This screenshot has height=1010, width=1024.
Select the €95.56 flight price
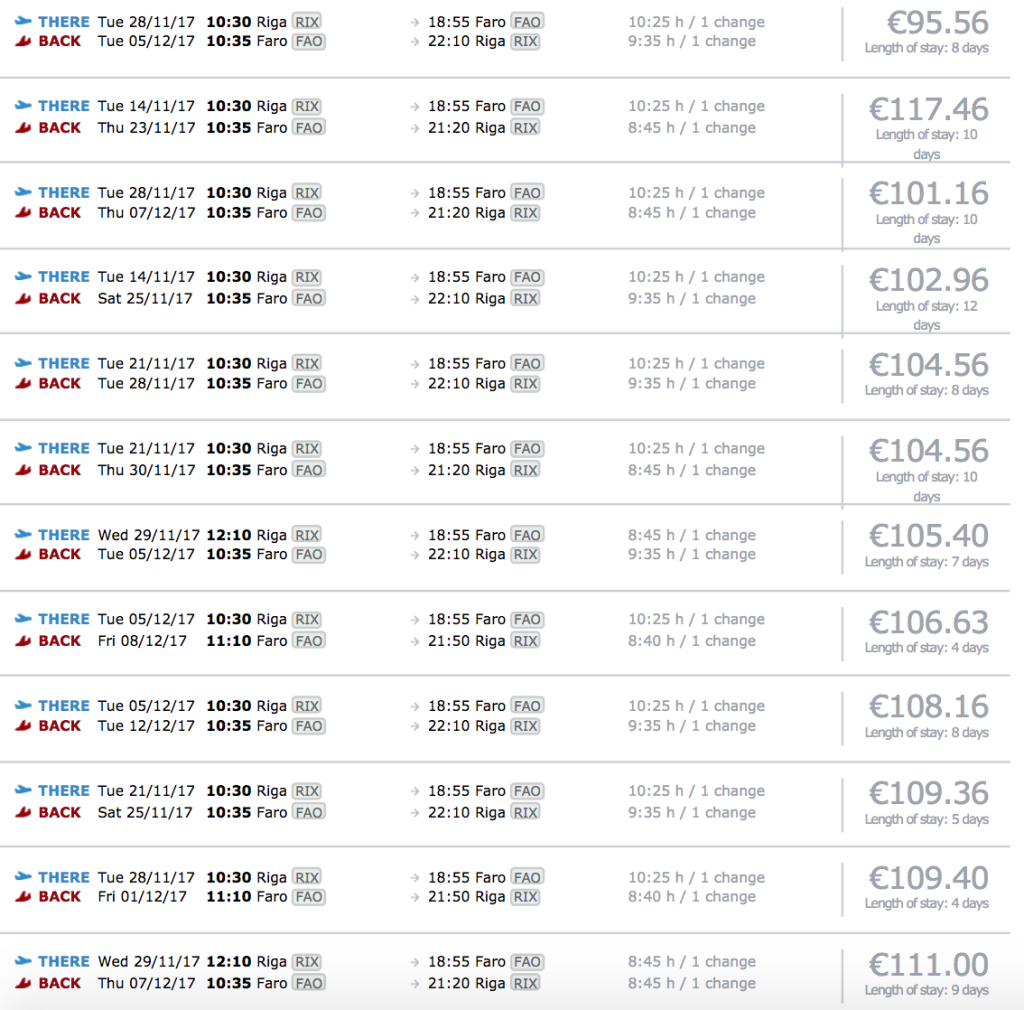(x=928, y=23)
